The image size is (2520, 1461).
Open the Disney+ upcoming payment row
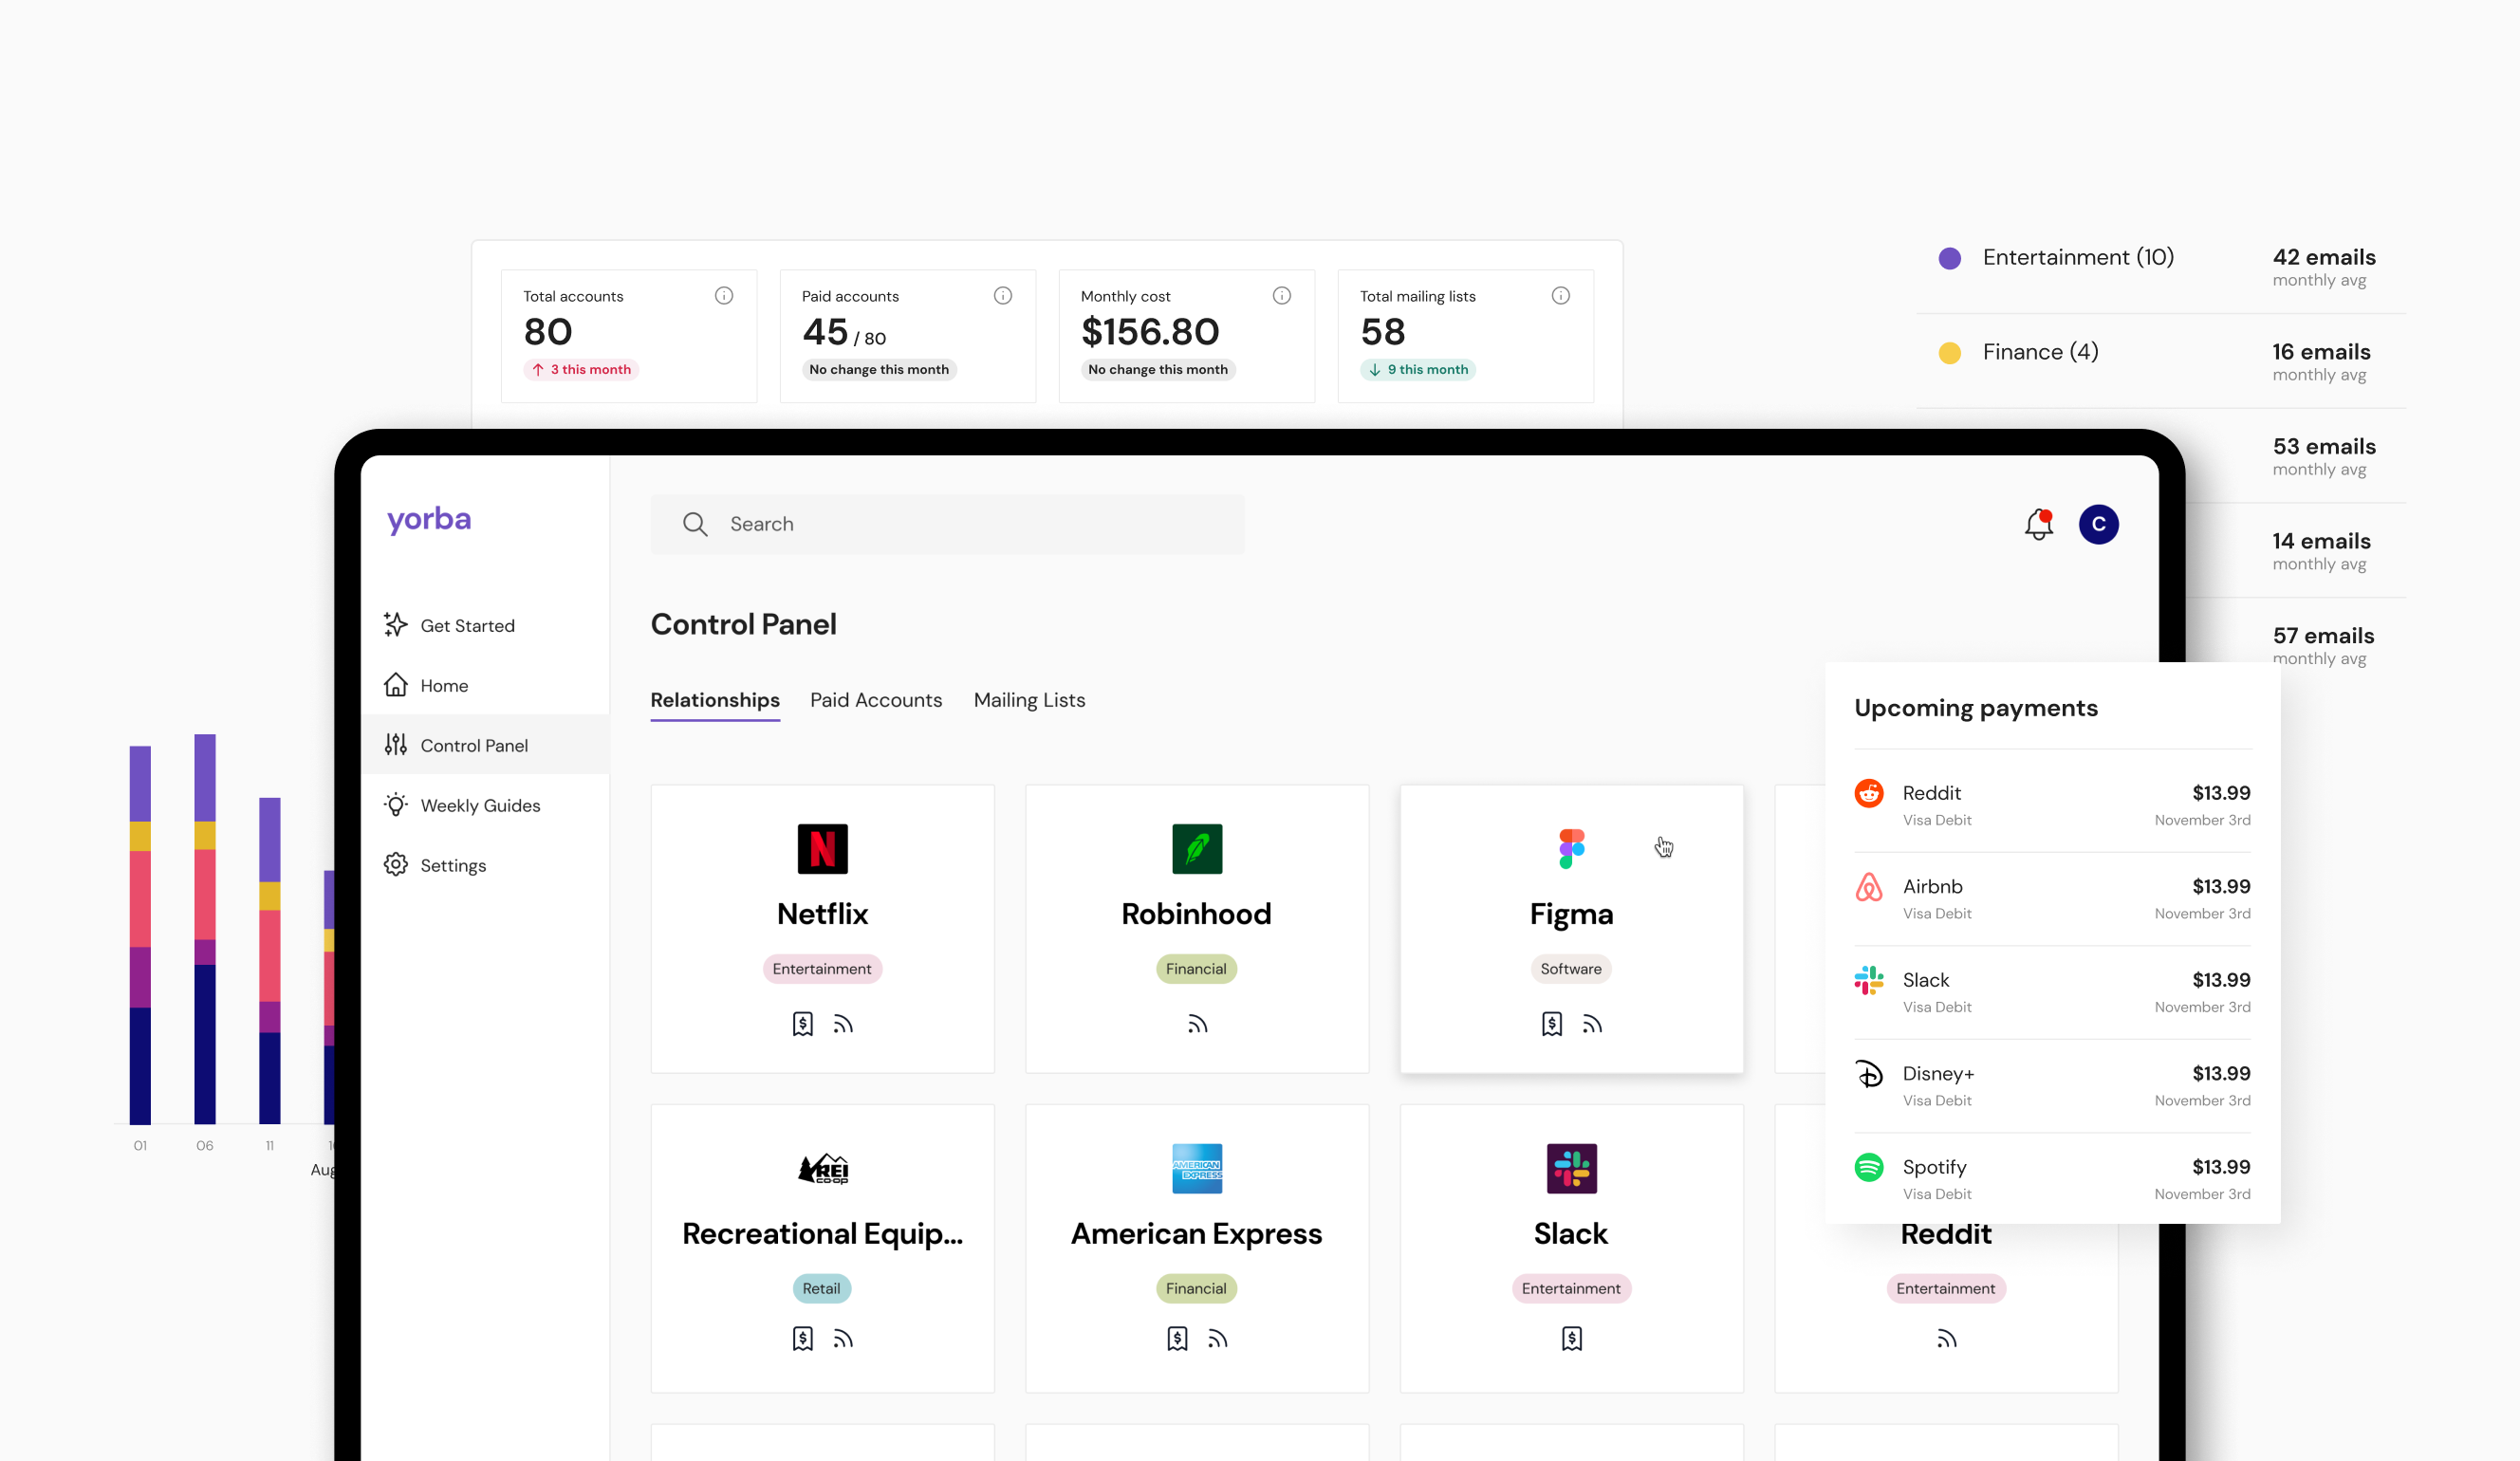click(x=2052, y=1085)
